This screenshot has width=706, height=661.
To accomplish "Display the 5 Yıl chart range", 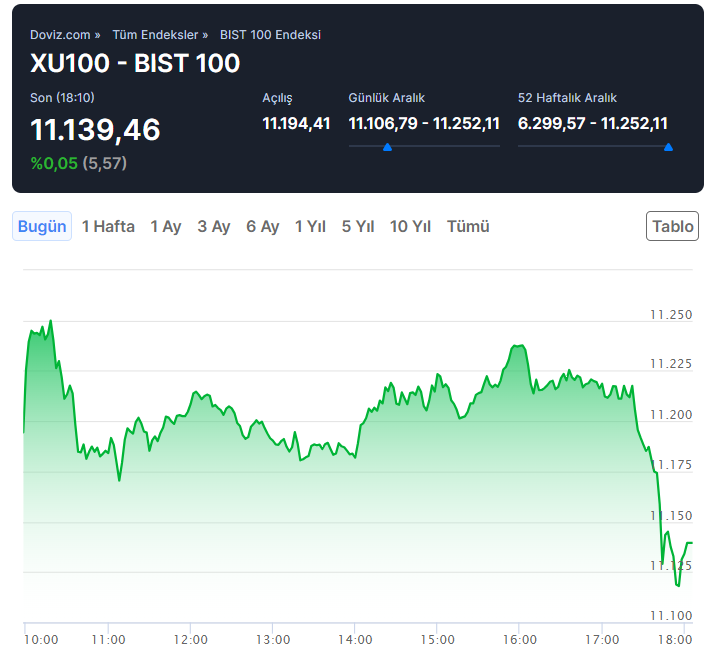I will [x=358, y=226].
